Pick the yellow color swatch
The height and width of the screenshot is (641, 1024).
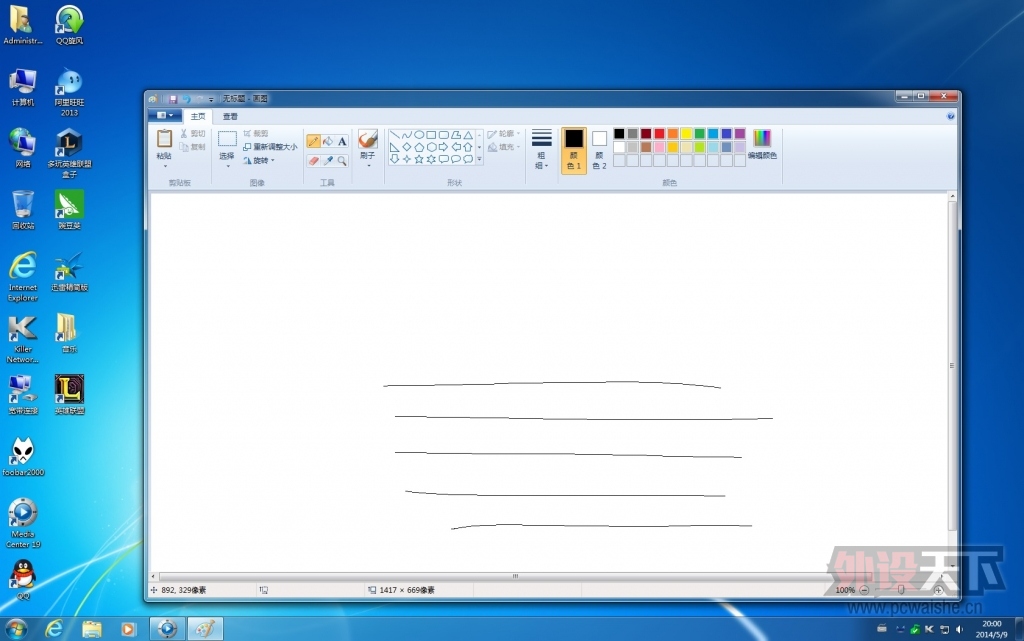coord(686,134)
